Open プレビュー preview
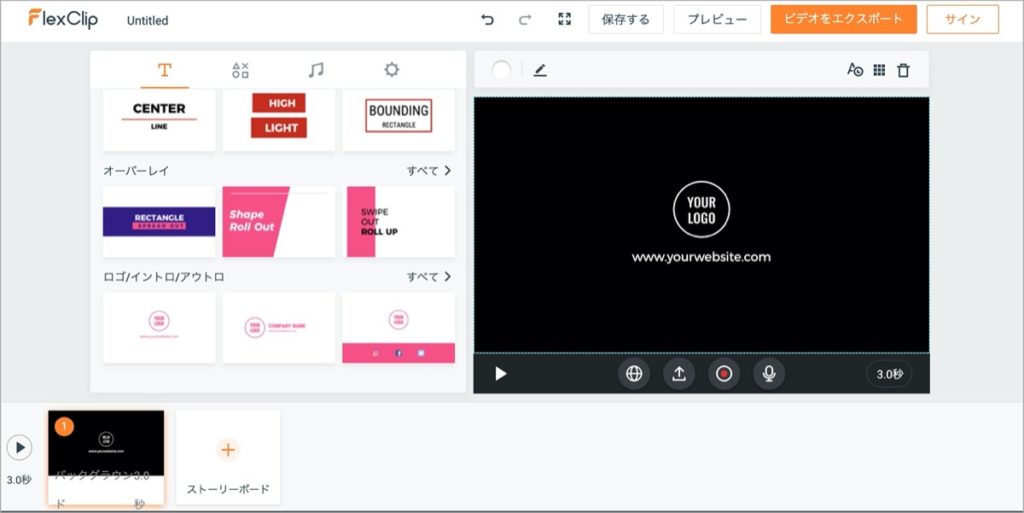The width and height of the screenshot is (1024, 513). [717, 20]
